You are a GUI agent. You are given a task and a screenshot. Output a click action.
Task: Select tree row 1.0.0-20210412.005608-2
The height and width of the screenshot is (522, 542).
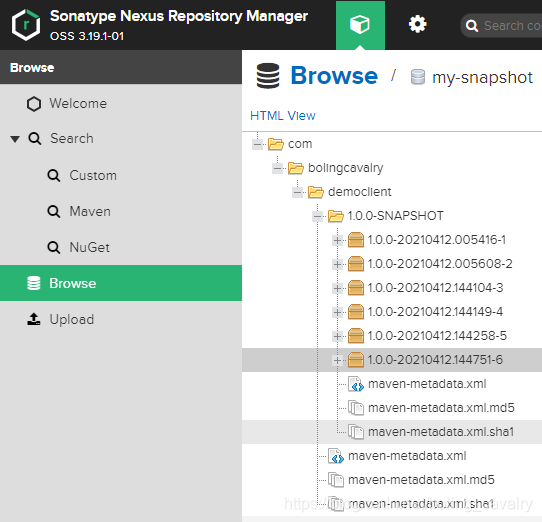pyautogui.click(x=392, y=264)
